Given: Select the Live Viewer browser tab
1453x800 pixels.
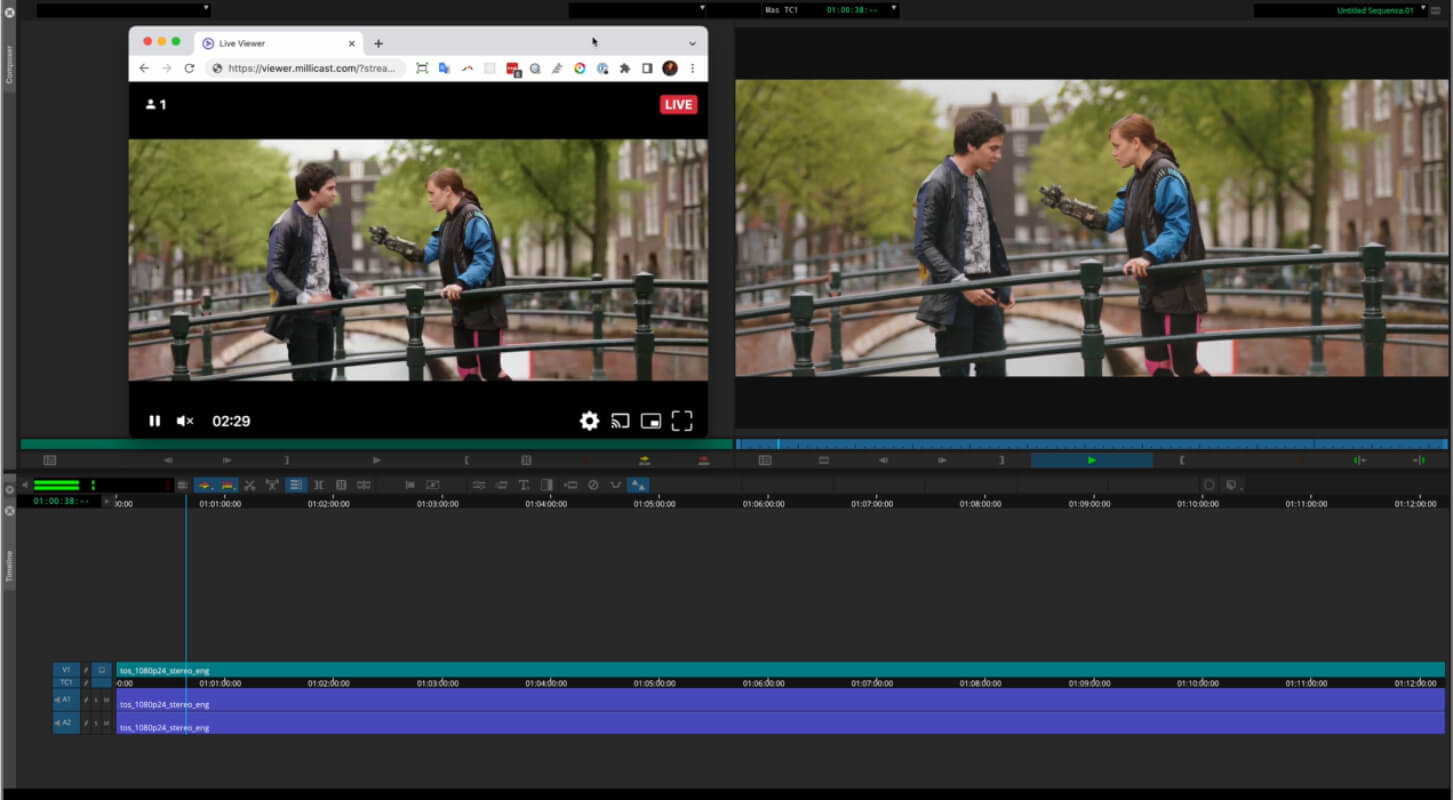Looking at the screenshot, I should click(279, 44).
